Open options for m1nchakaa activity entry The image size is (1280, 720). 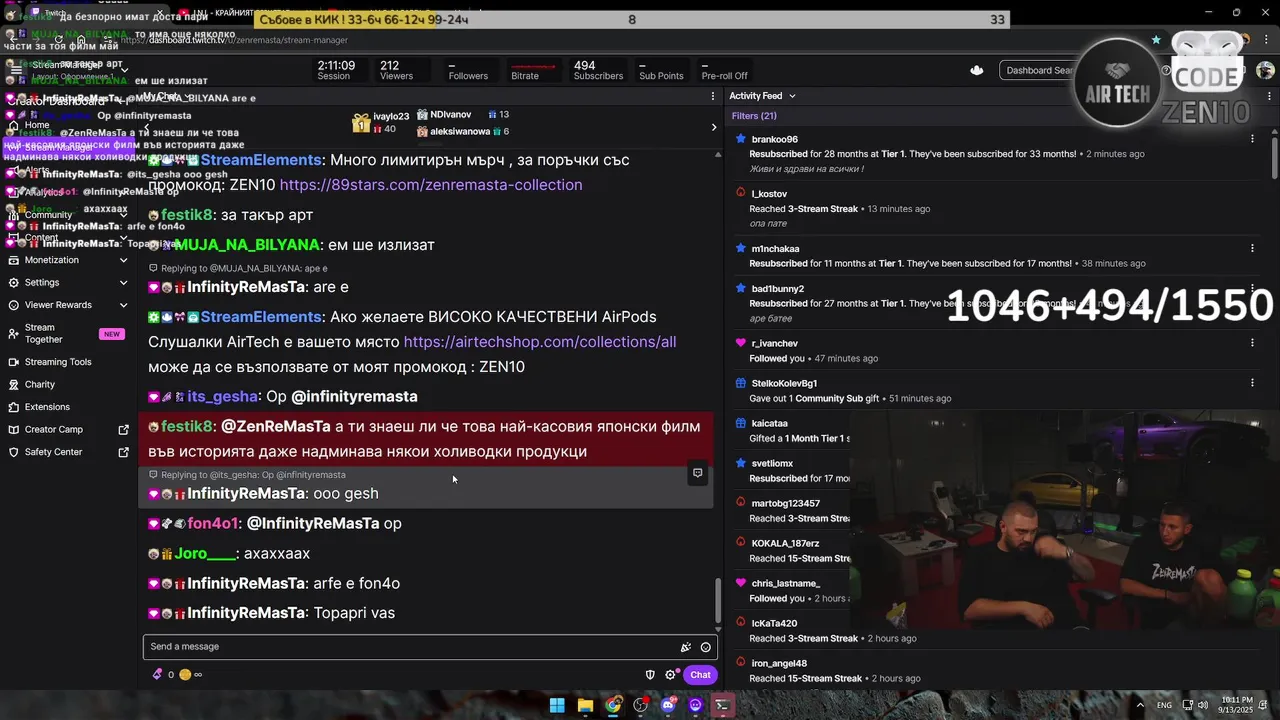(1252, 248)
